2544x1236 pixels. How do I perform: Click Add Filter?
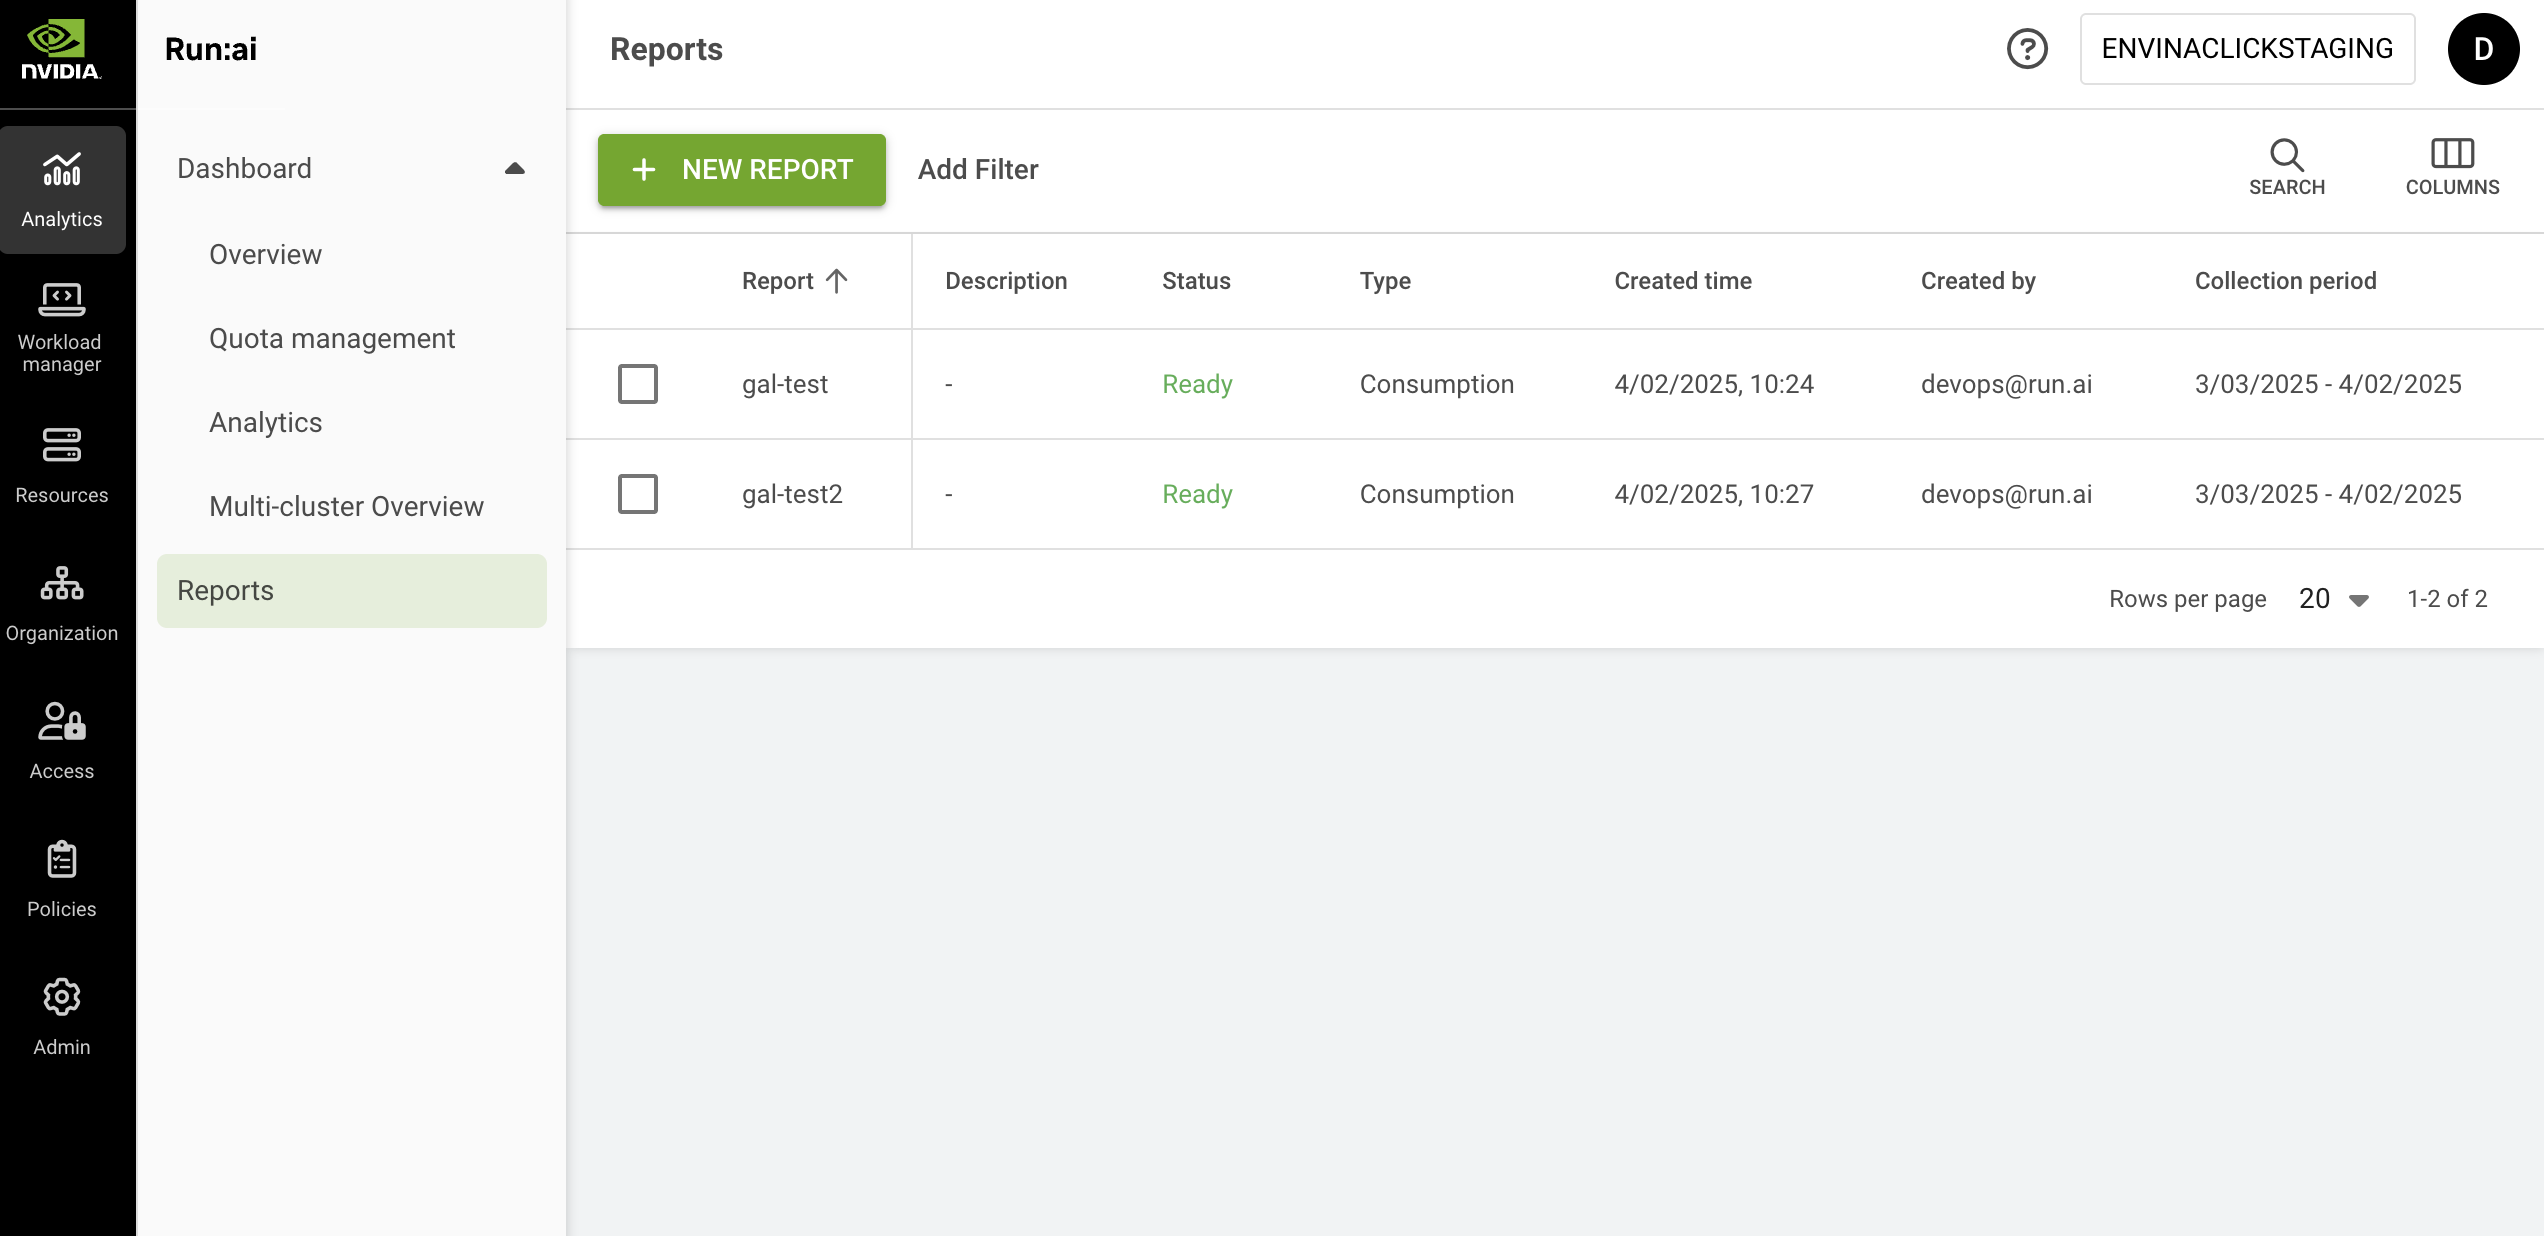[978, 170]
